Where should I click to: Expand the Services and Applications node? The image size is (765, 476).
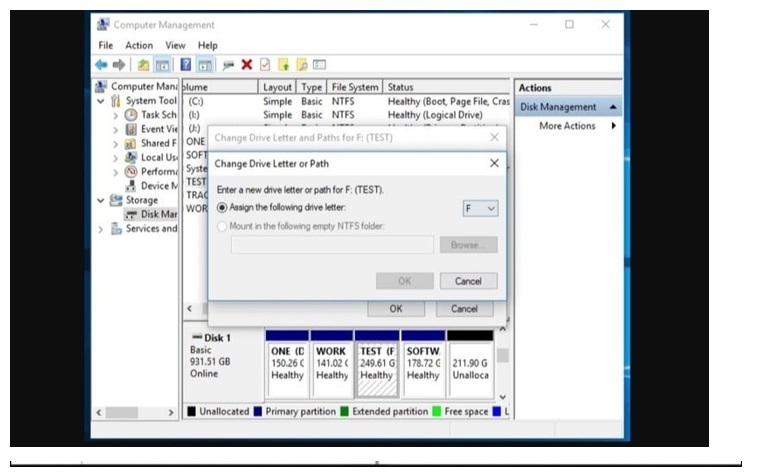coord(101,229)
